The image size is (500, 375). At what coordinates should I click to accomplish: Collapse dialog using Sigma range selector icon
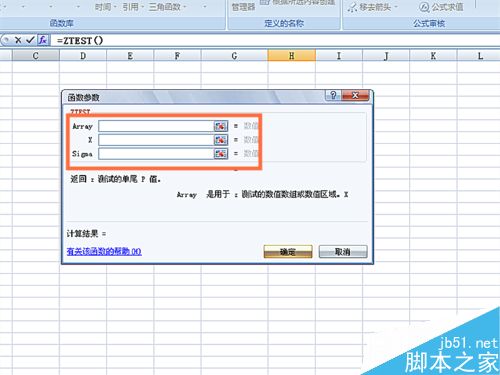[220, 154]
